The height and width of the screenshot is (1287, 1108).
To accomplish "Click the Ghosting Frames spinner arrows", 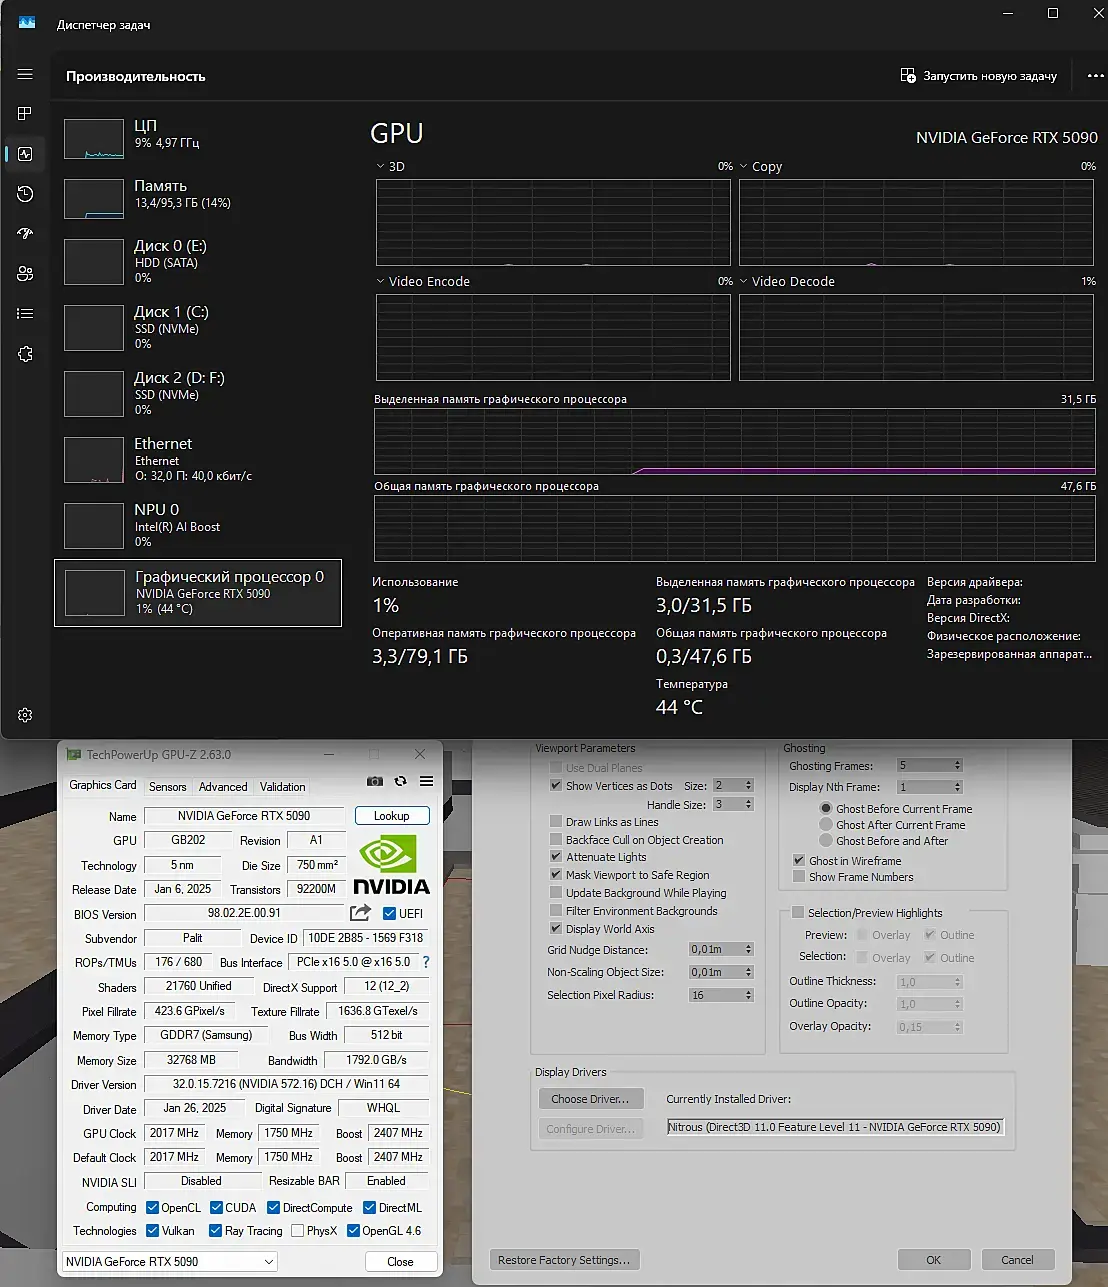I will pyautogui.click(x=957, y=766).
